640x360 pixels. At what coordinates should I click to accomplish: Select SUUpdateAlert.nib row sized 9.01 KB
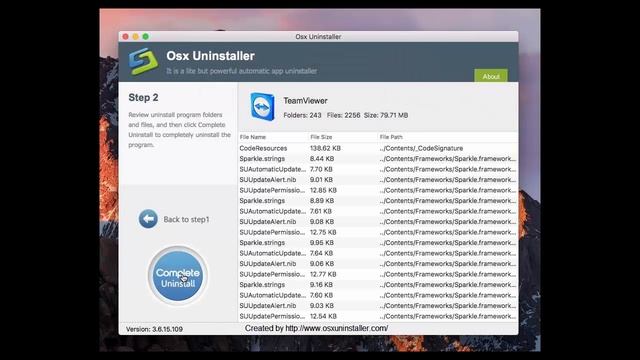[x=378, y=180]
